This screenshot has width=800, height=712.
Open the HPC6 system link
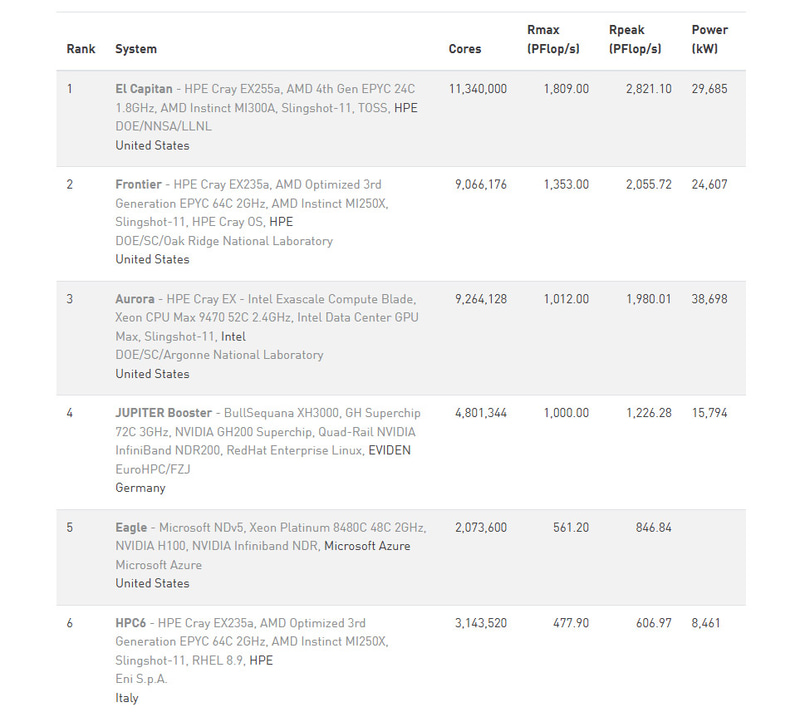tap(131, 622)
